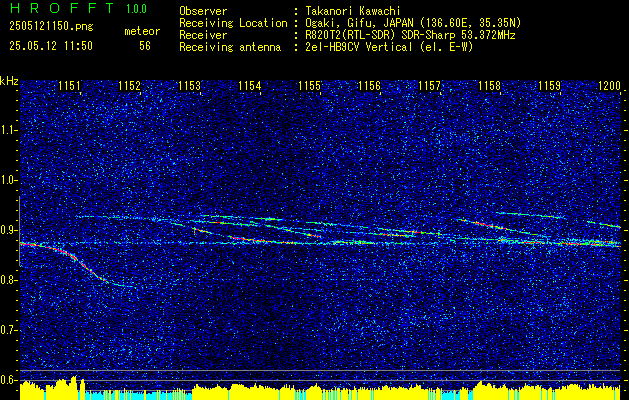The width and height of the screenshot is (629, 400).
Task: Click the 0.8 kHz axis label
Action: tap(9, 280)
